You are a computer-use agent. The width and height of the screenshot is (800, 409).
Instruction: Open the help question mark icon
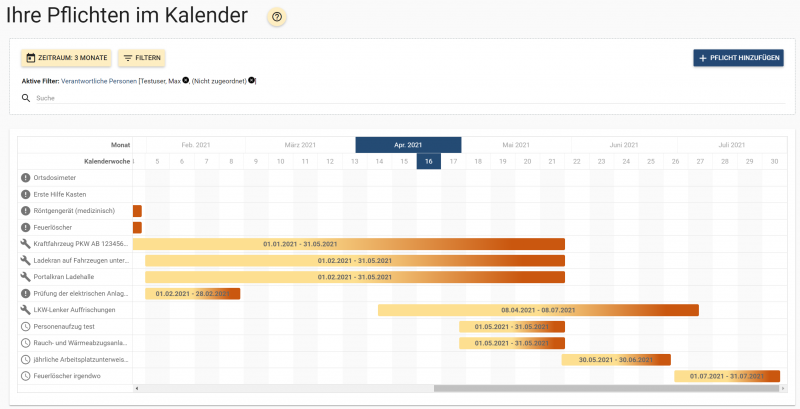(x=277, y=17)
